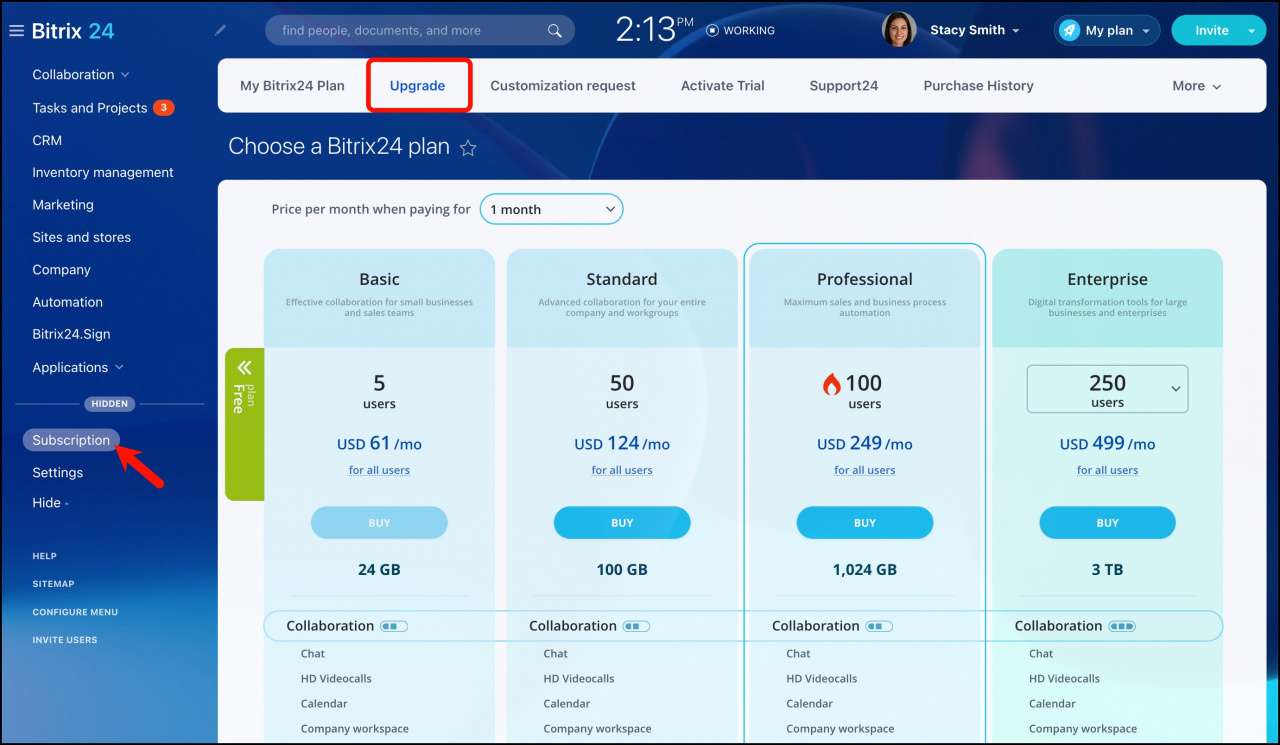Click '1,024 GB' storage on Professional
Viewport: 1280px width, 745px height.
point(865,570)
